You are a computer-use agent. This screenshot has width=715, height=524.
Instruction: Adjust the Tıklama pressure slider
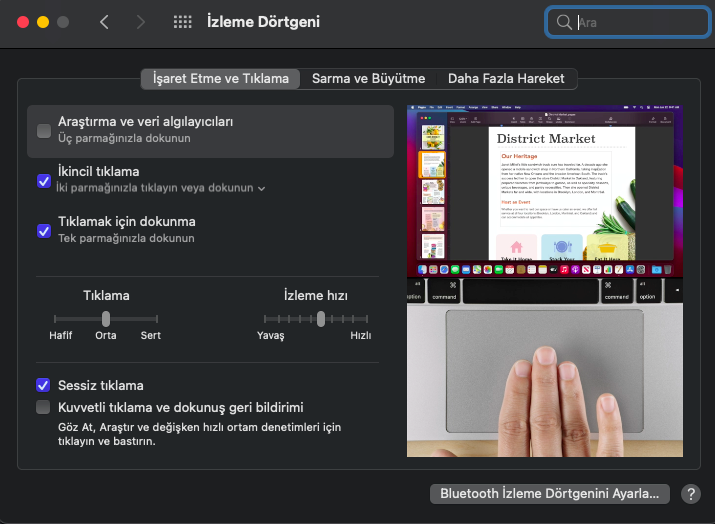coord(106,318)
